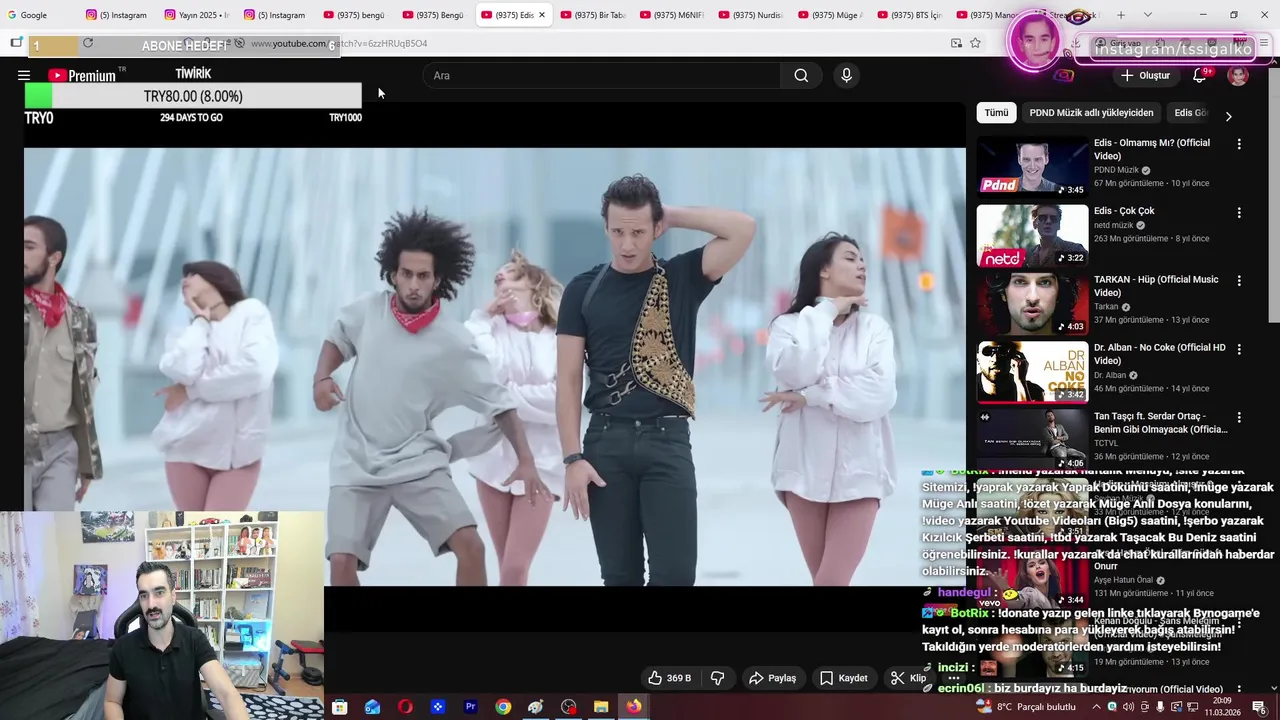
Task: Open the weather widget showing 8°C
Action: click(1028, 707)
